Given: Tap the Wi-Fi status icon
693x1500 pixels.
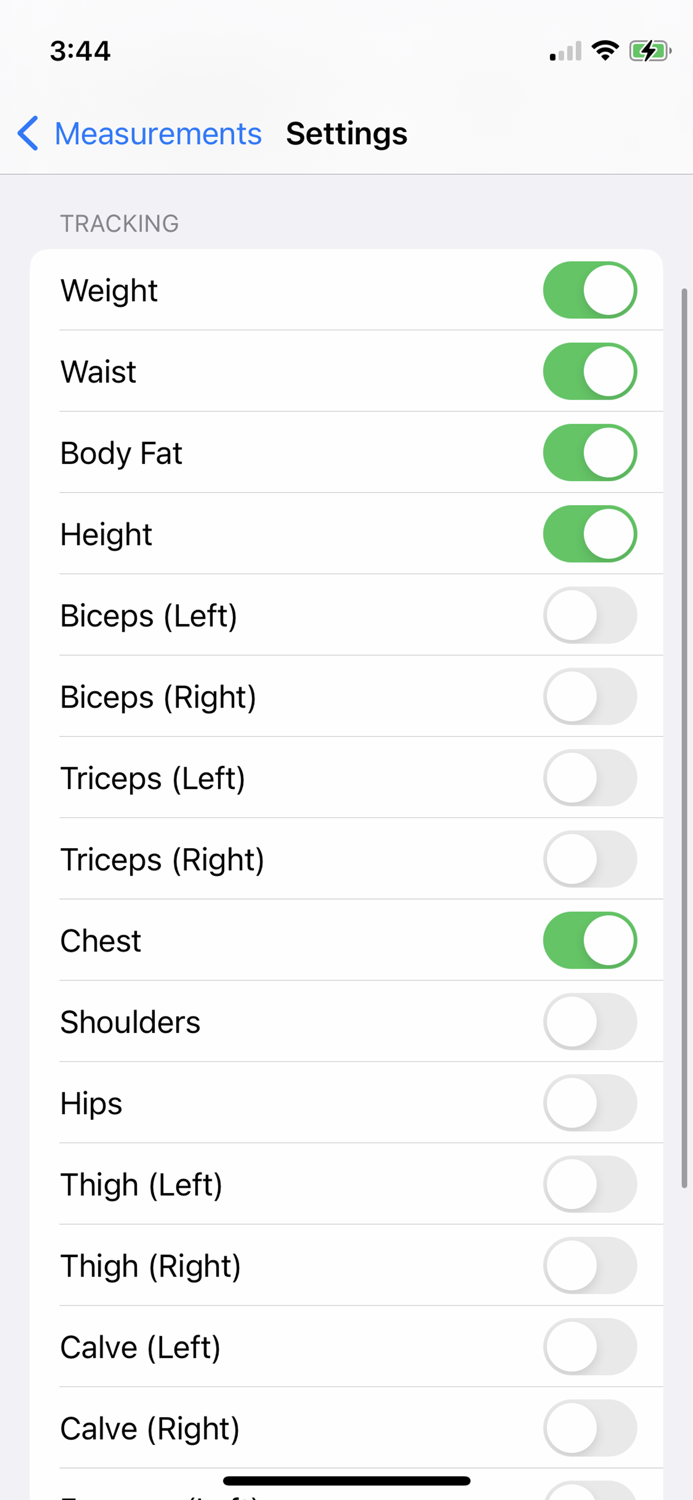Looking at the screenshot, I should click(604, 50).
